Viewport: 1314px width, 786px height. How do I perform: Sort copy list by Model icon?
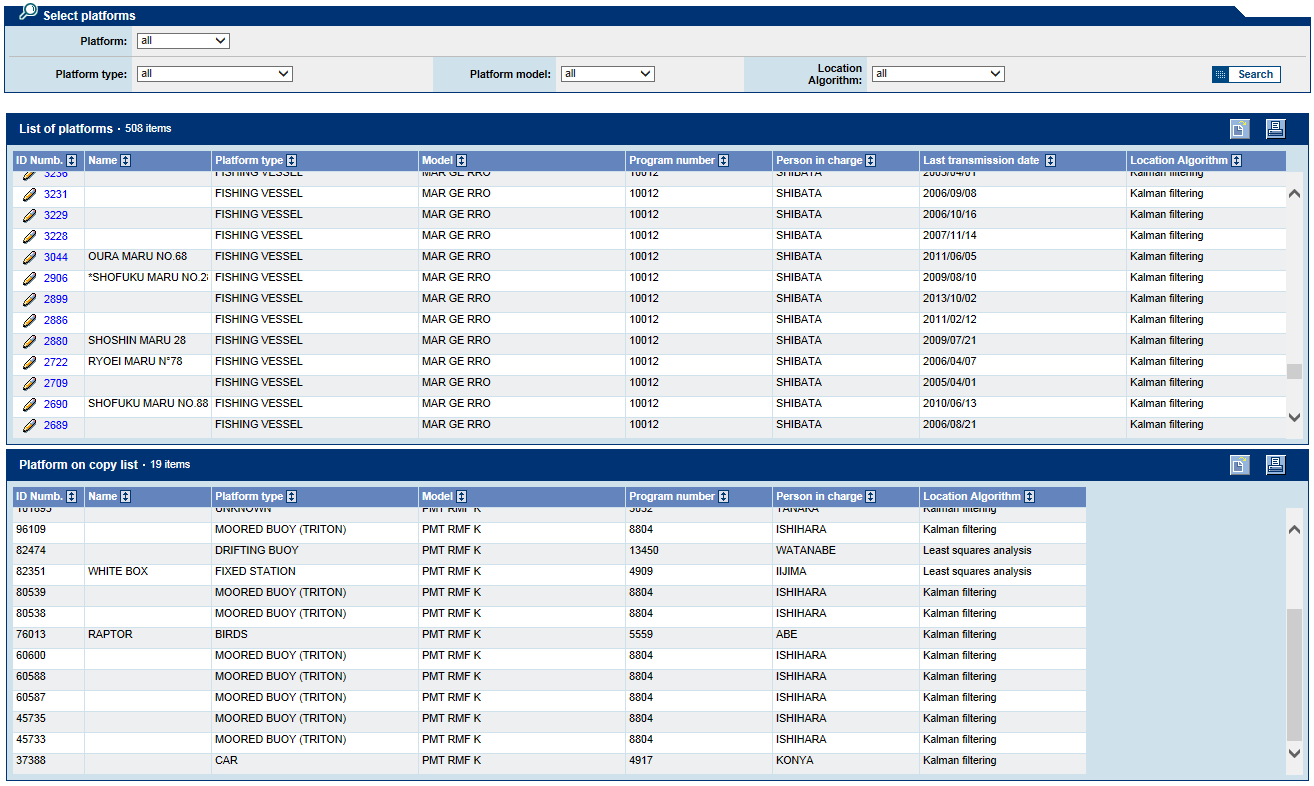[x=462, y=497]
